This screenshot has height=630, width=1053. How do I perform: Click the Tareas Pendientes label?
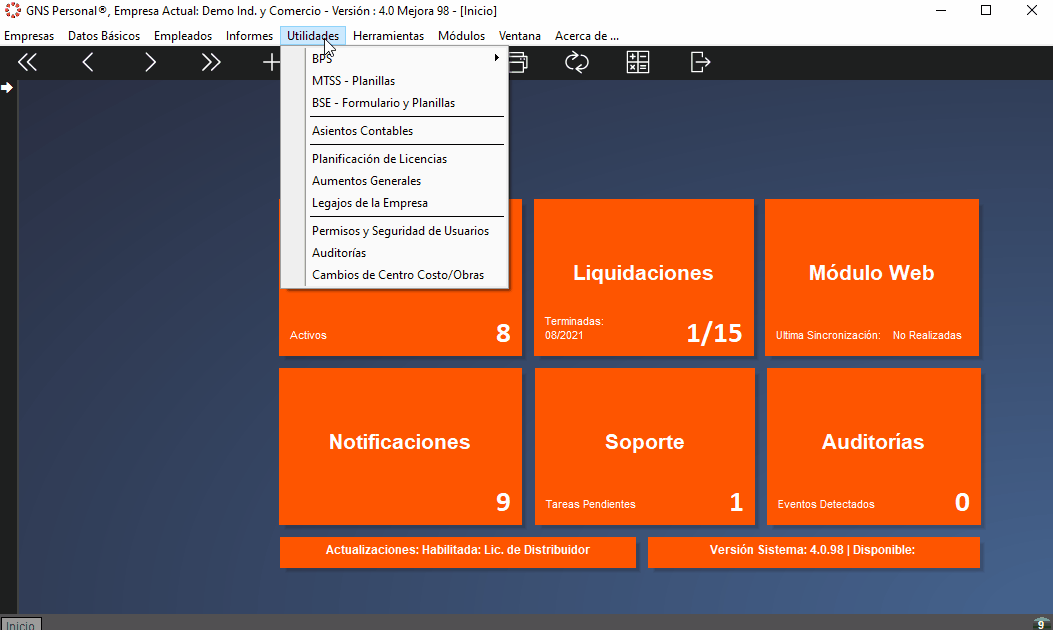point(590,504)
